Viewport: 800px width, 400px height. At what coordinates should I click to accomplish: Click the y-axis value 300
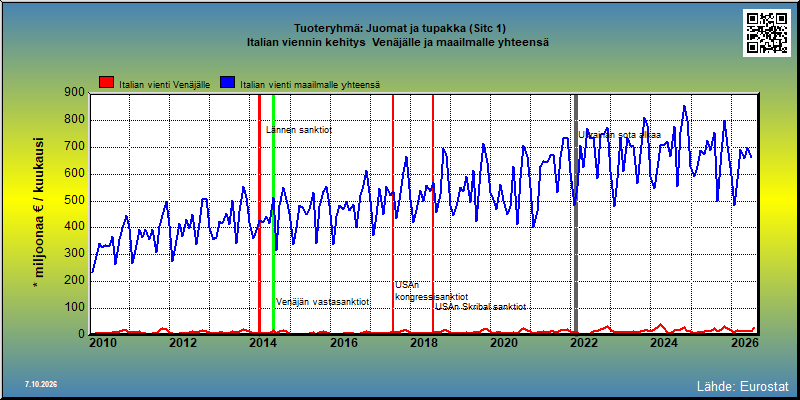[75, 254]
